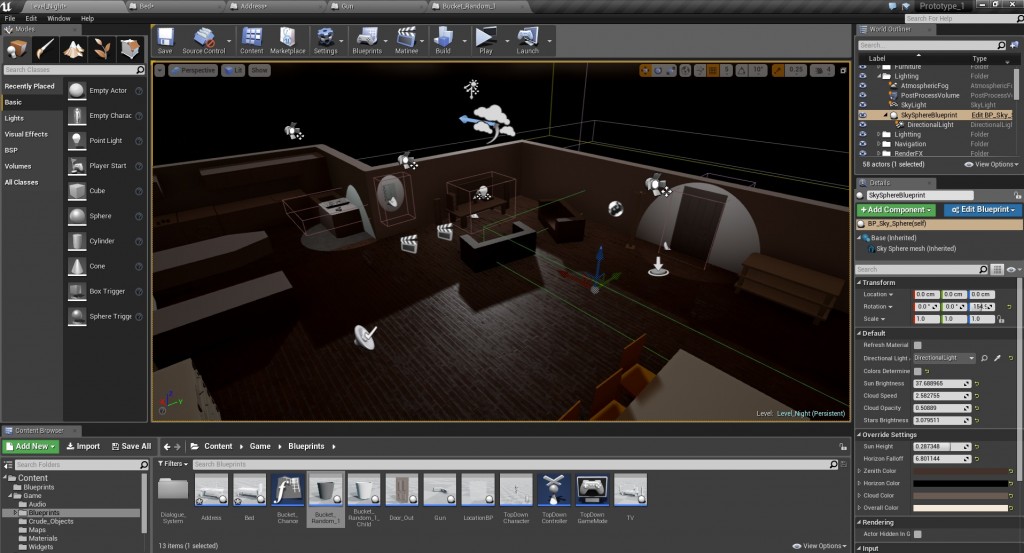
Task: Toggle viewport grid snapping icon
Action: tap(713, 70)
